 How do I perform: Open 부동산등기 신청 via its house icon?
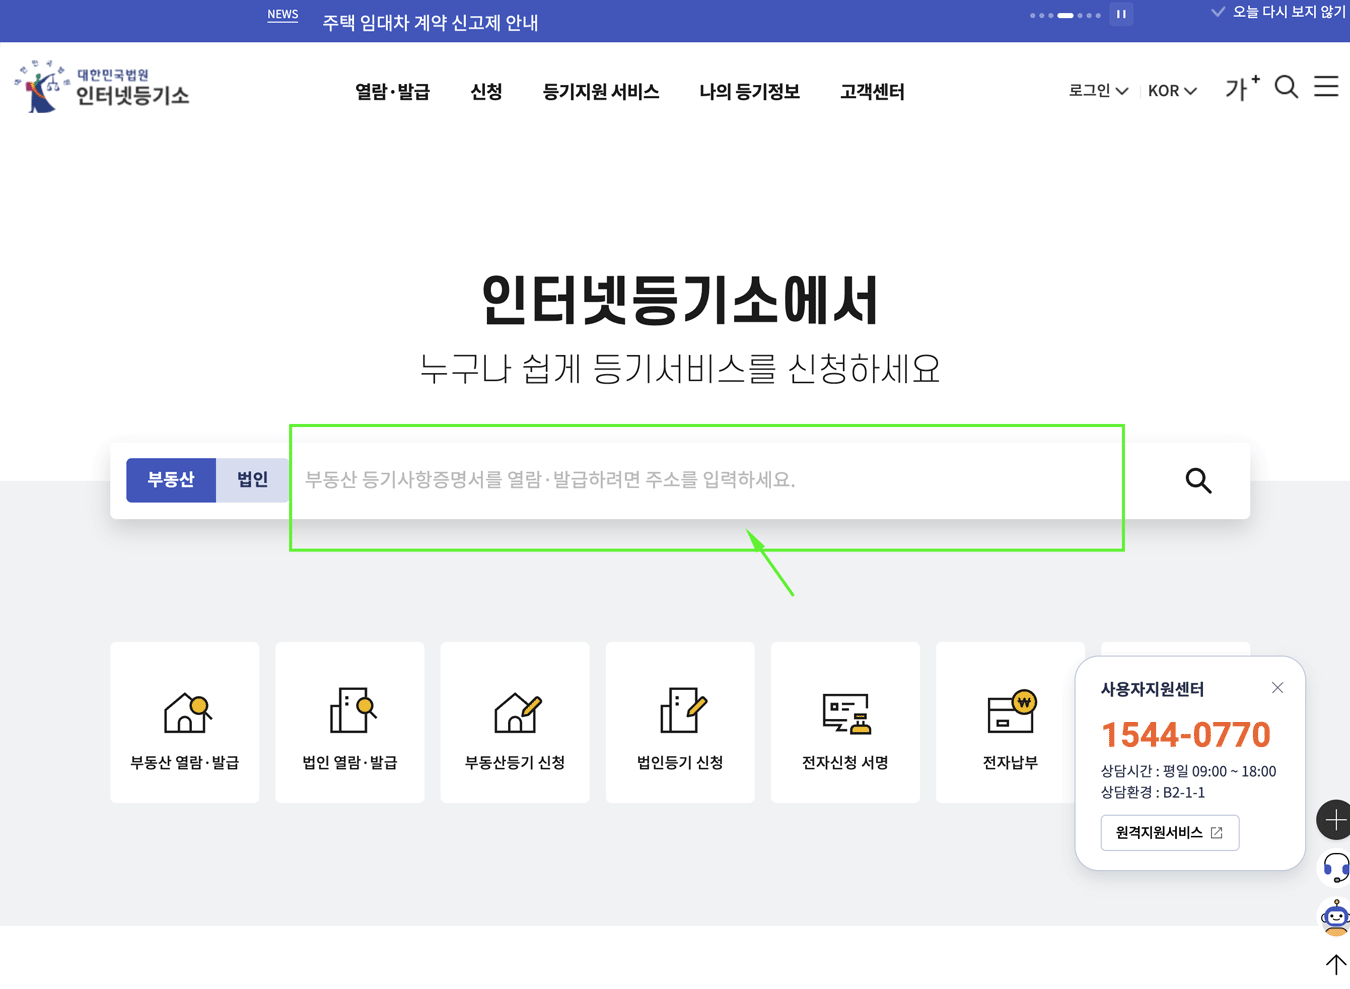(x=514, y=710)
